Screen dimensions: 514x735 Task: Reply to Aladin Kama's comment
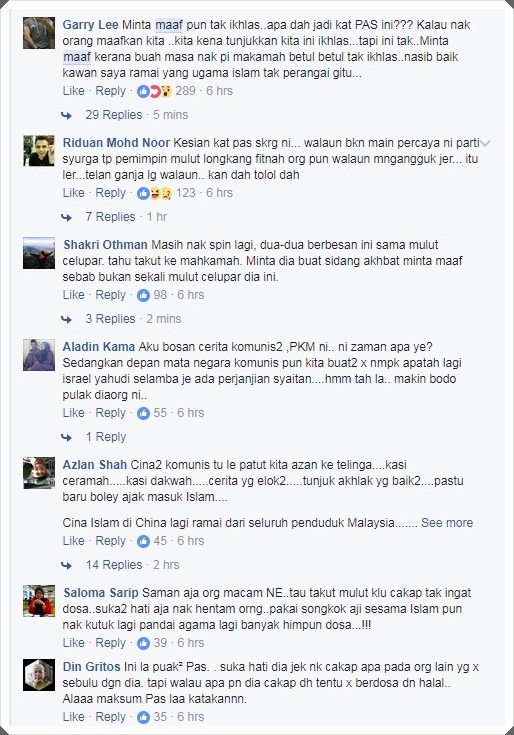[x=111, y=413]
